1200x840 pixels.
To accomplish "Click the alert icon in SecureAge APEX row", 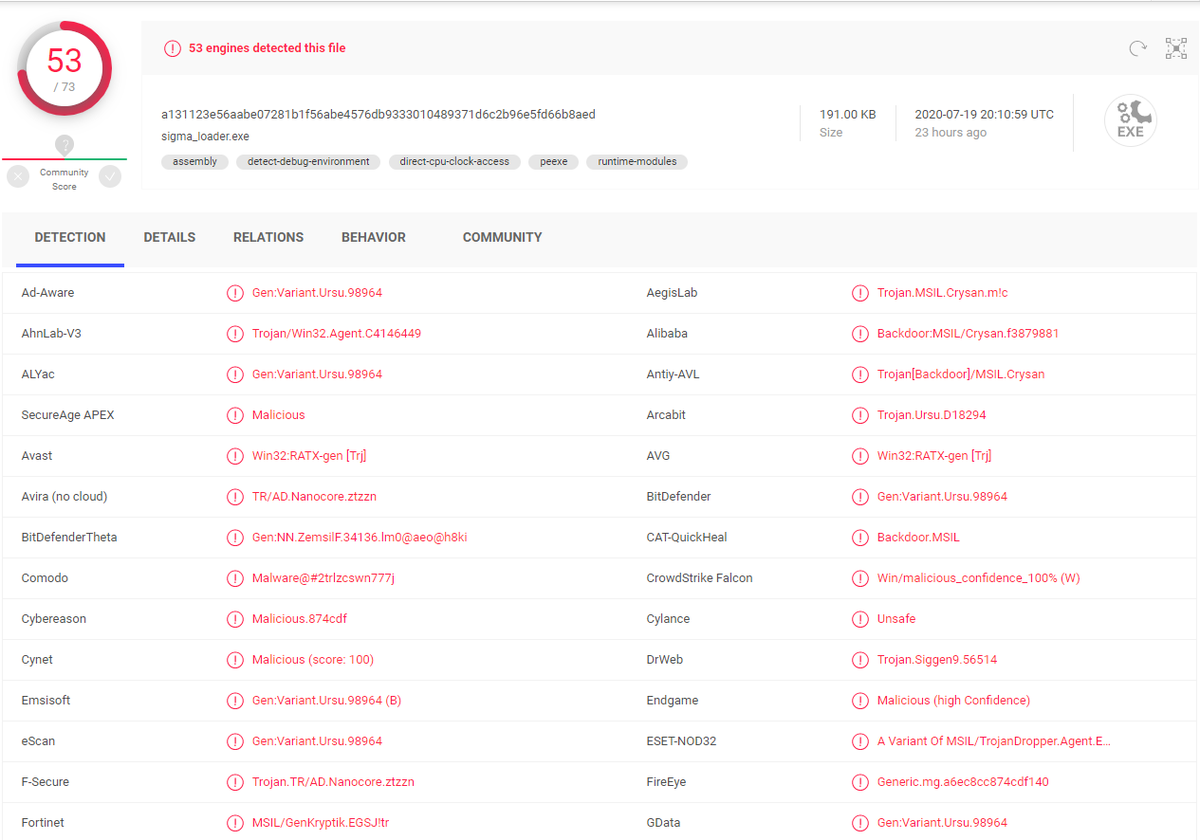I will [x=235, y=415].
